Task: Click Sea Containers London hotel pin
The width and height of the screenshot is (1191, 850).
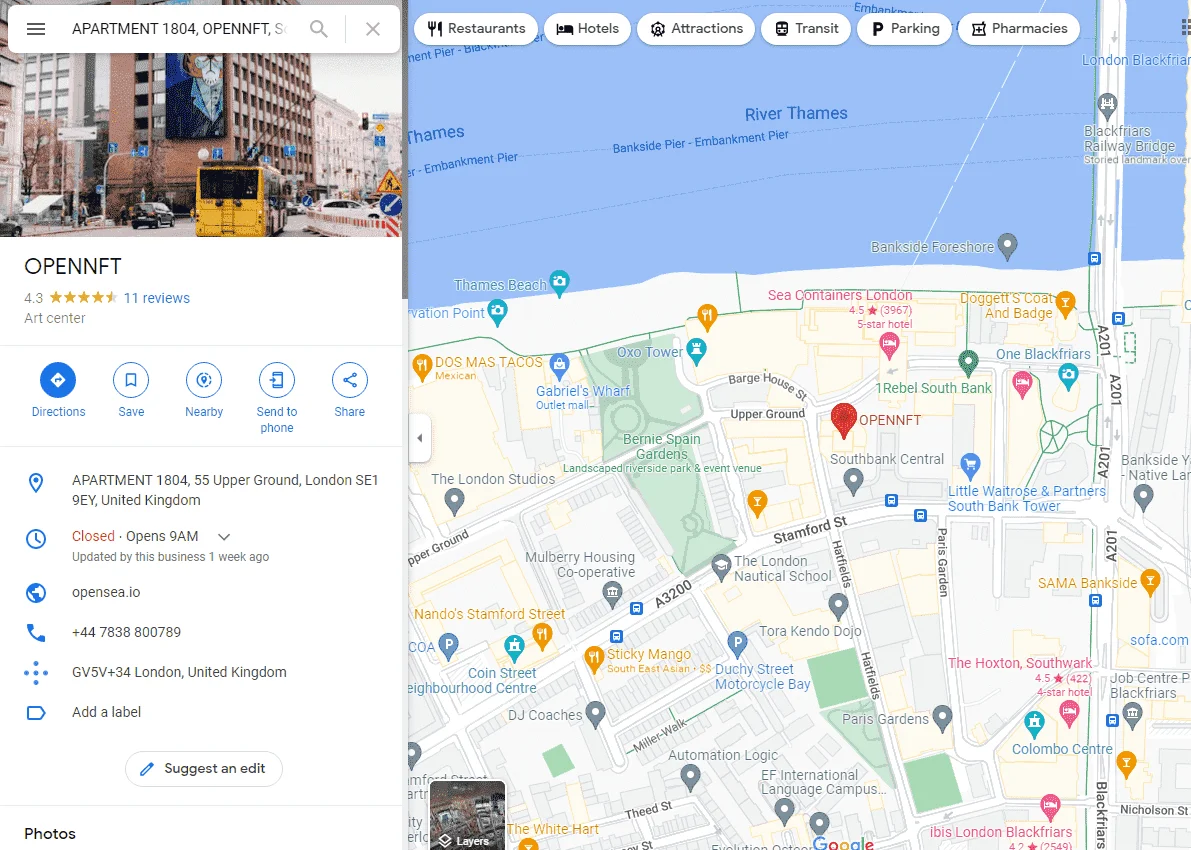Action: (889, 346)
